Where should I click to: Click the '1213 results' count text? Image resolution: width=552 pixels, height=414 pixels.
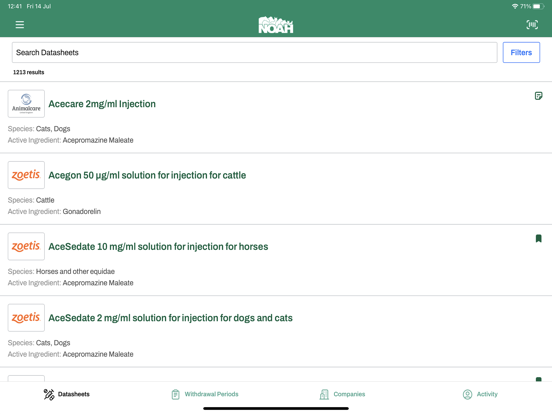click(x=29, y=72)
